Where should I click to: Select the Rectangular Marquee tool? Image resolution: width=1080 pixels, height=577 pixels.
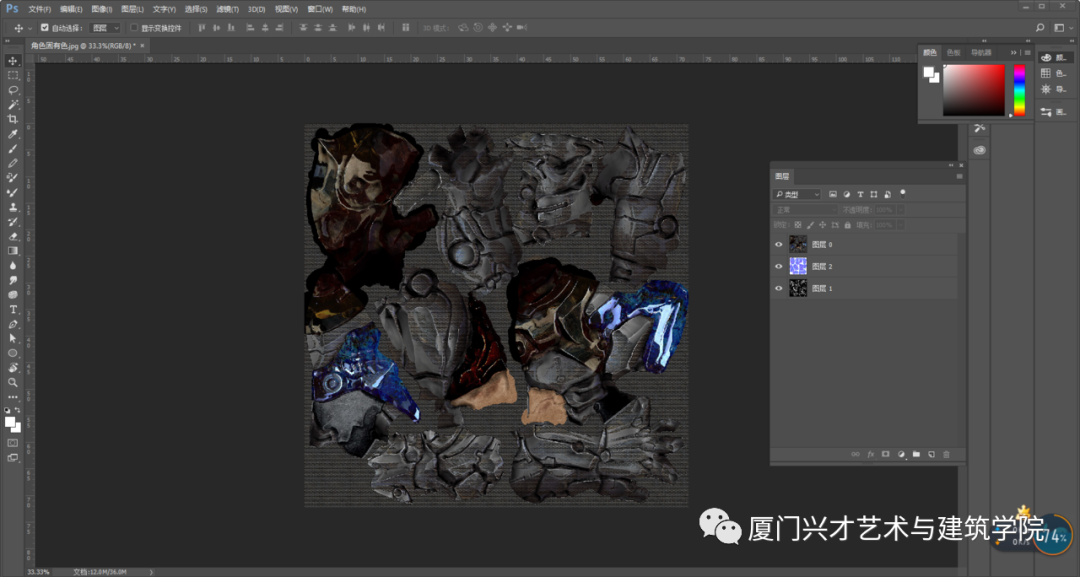click(12, 75)
